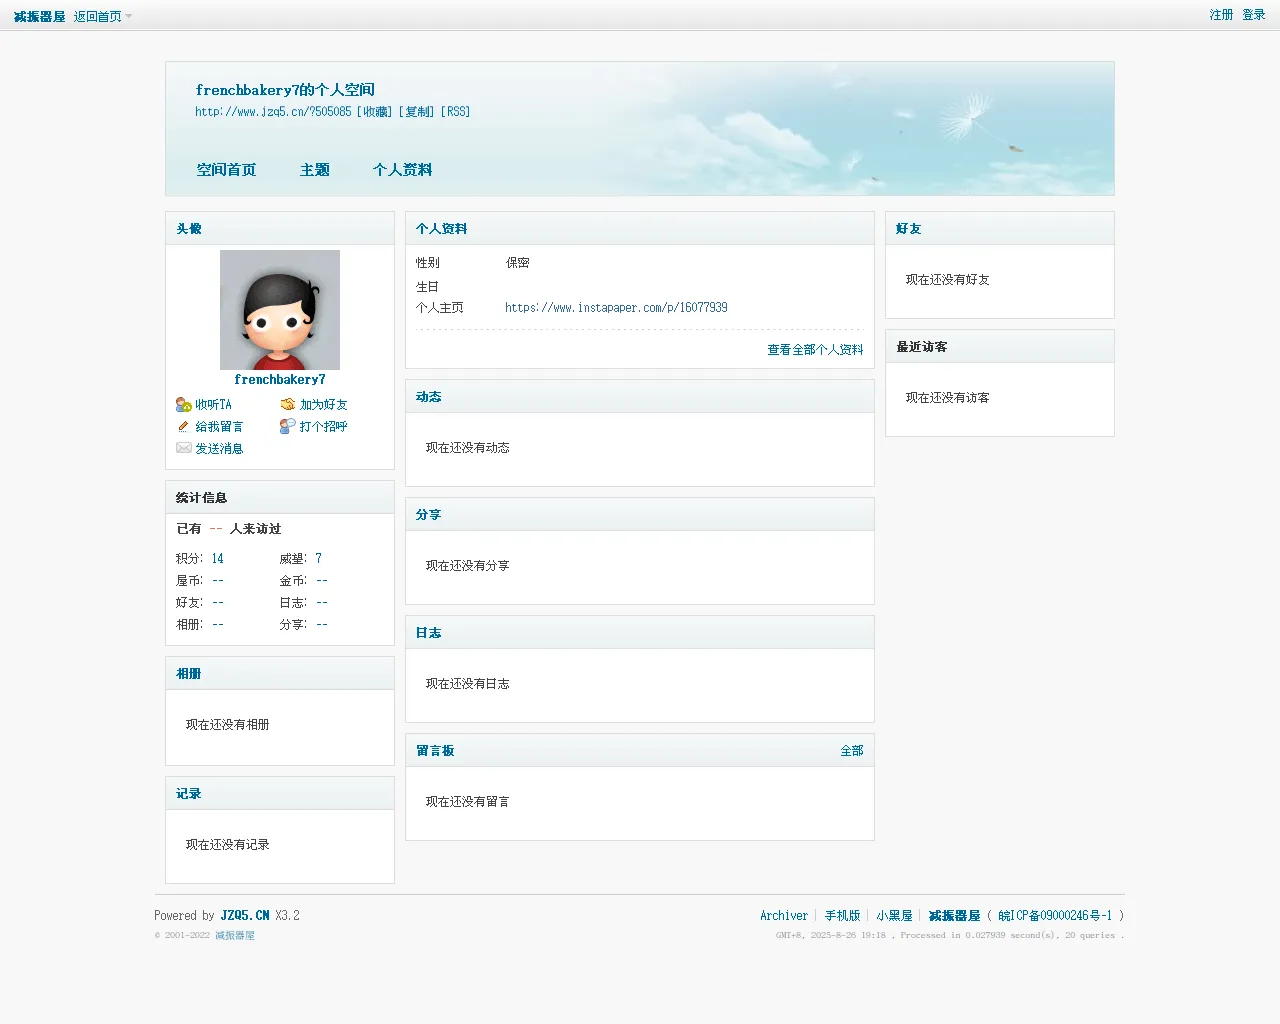Click the 性别 value 保密
1280x1024 pixels.
coord(518,263)
